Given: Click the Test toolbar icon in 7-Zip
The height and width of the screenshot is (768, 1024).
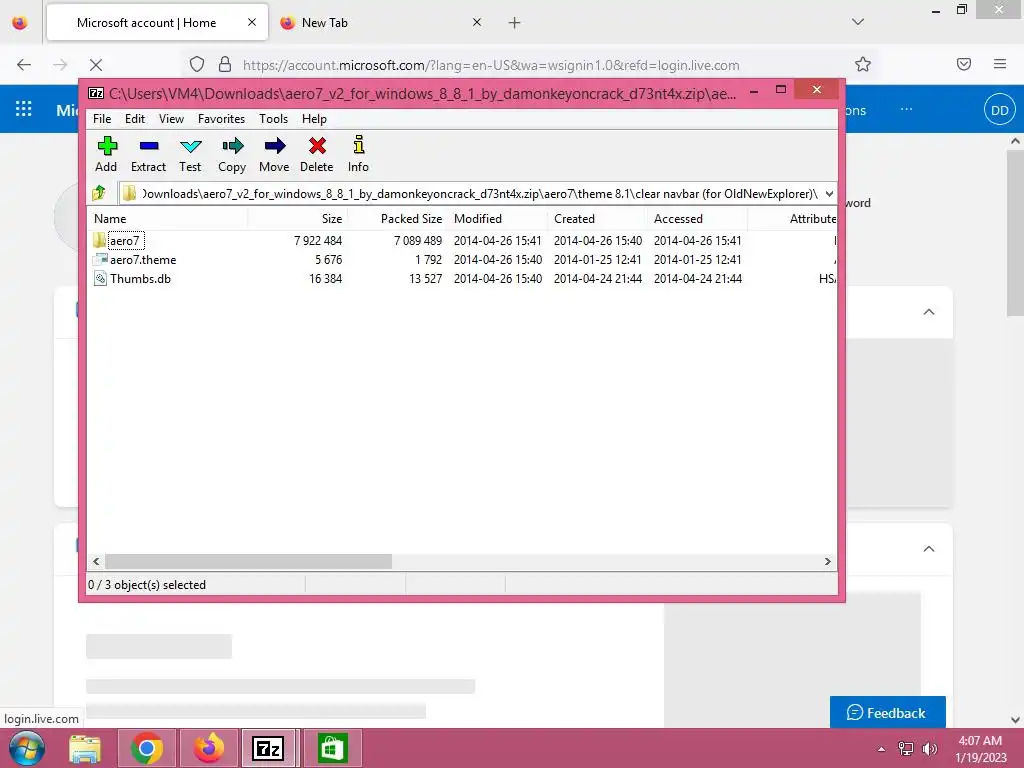Looking at the screenshot, I should click(x=190, y=154).
